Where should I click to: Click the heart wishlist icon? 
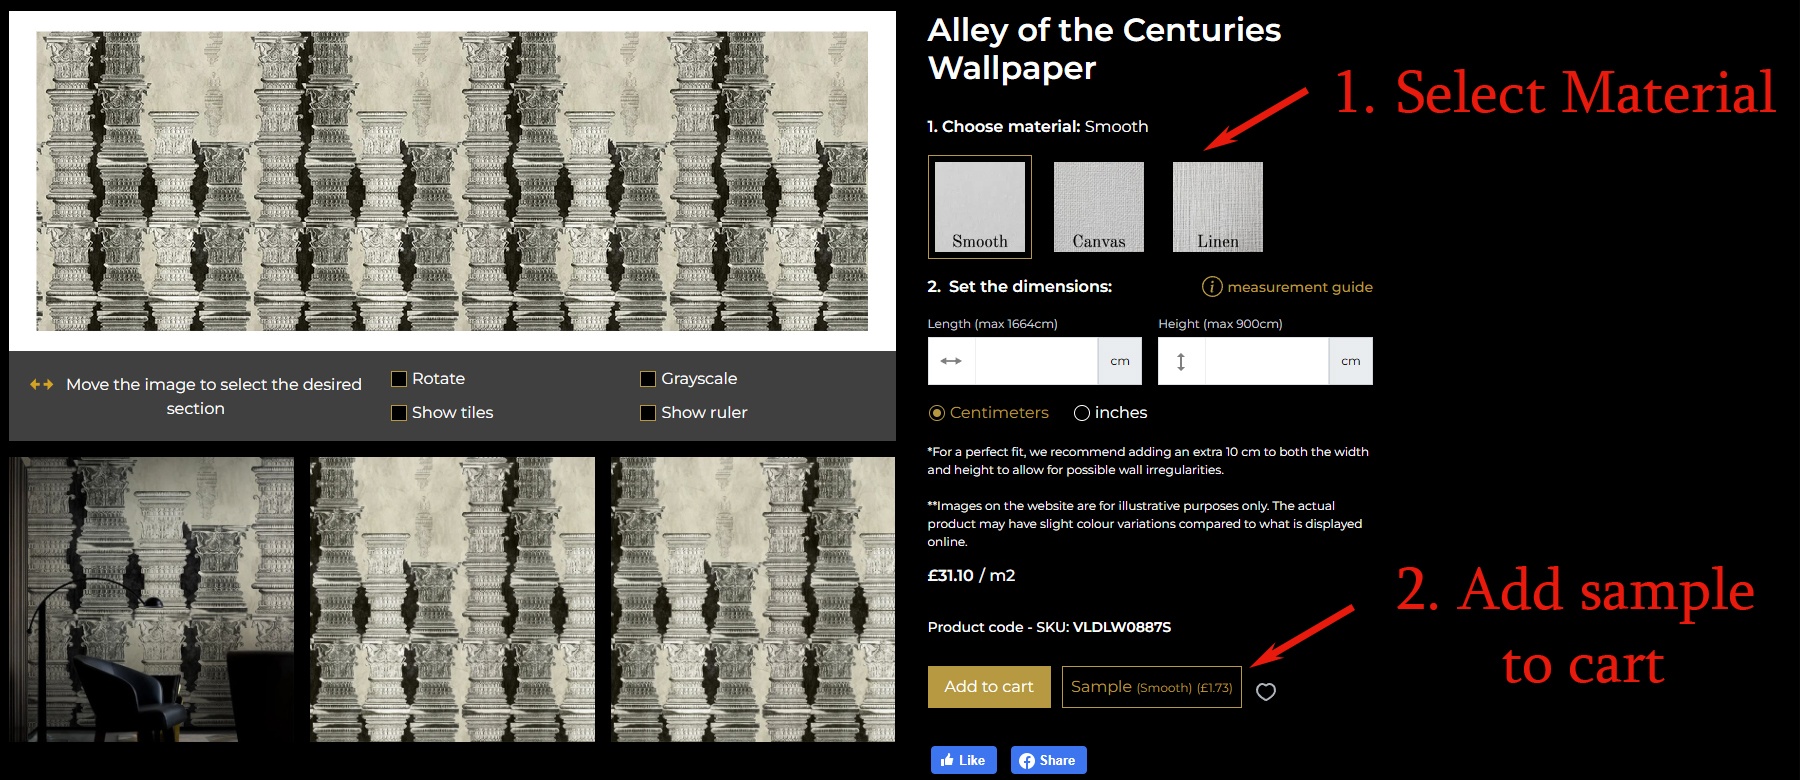point(1265,691)
